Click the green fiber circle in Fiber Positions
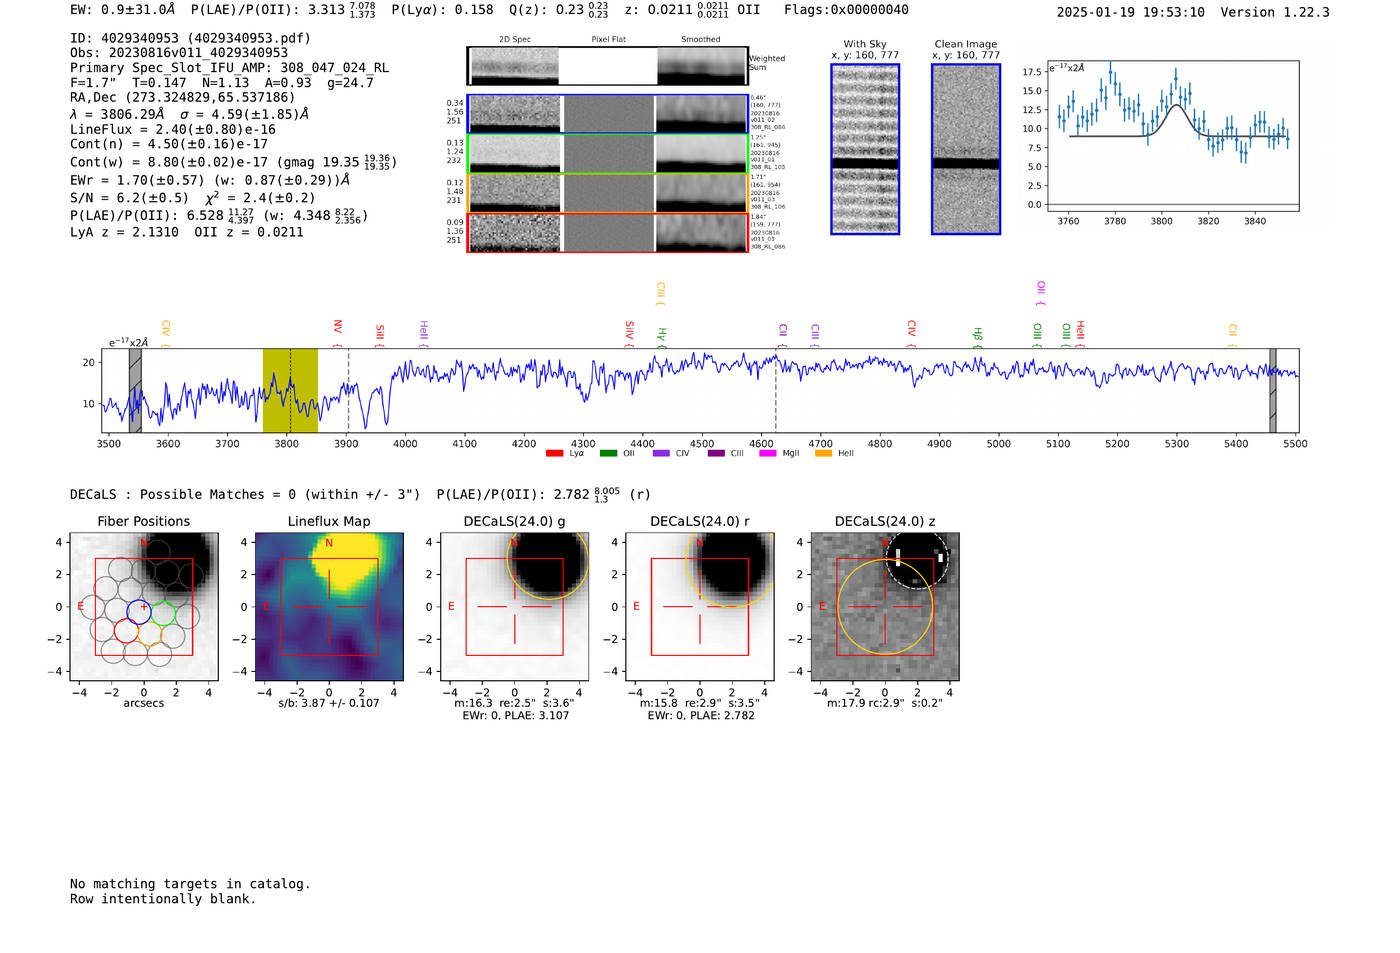Screen dimensions: 1400x953 tap(163, 612)
